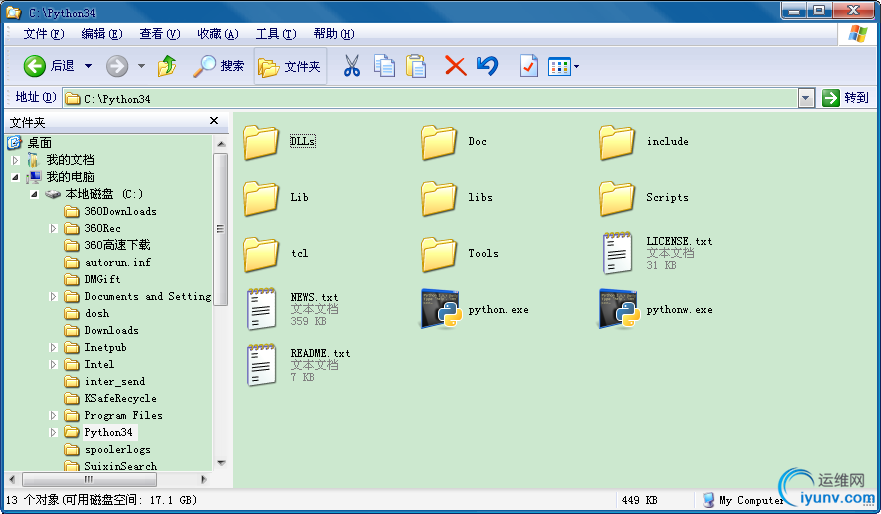Select the LICENSE.txt file
Screen dimensions: 881x514
click(x=656, y=253)
